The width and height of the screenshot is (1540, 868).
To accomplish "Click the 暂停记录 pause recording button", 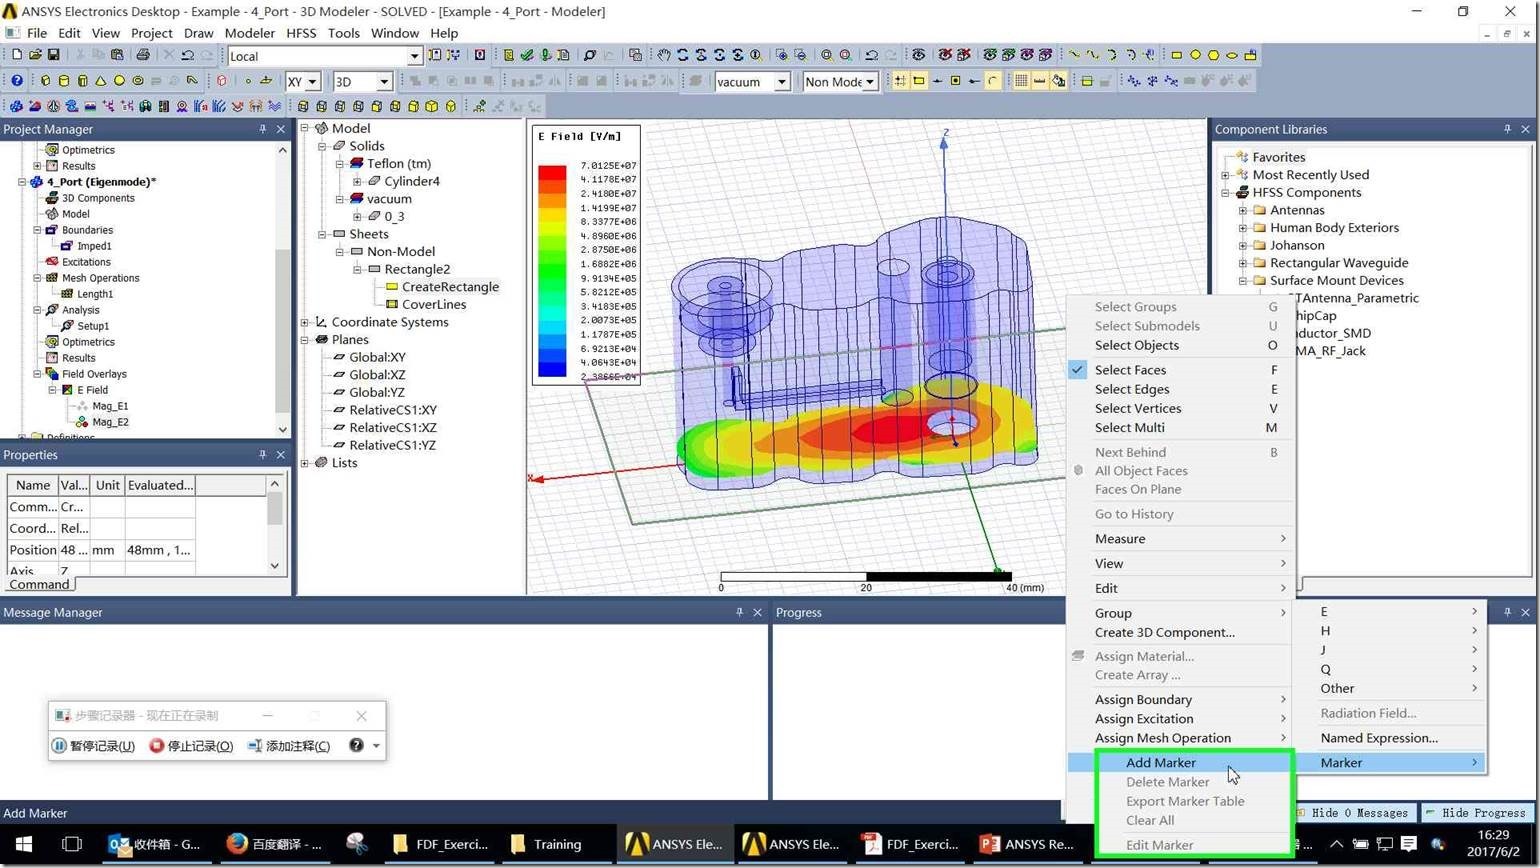I will coord(94,746).
